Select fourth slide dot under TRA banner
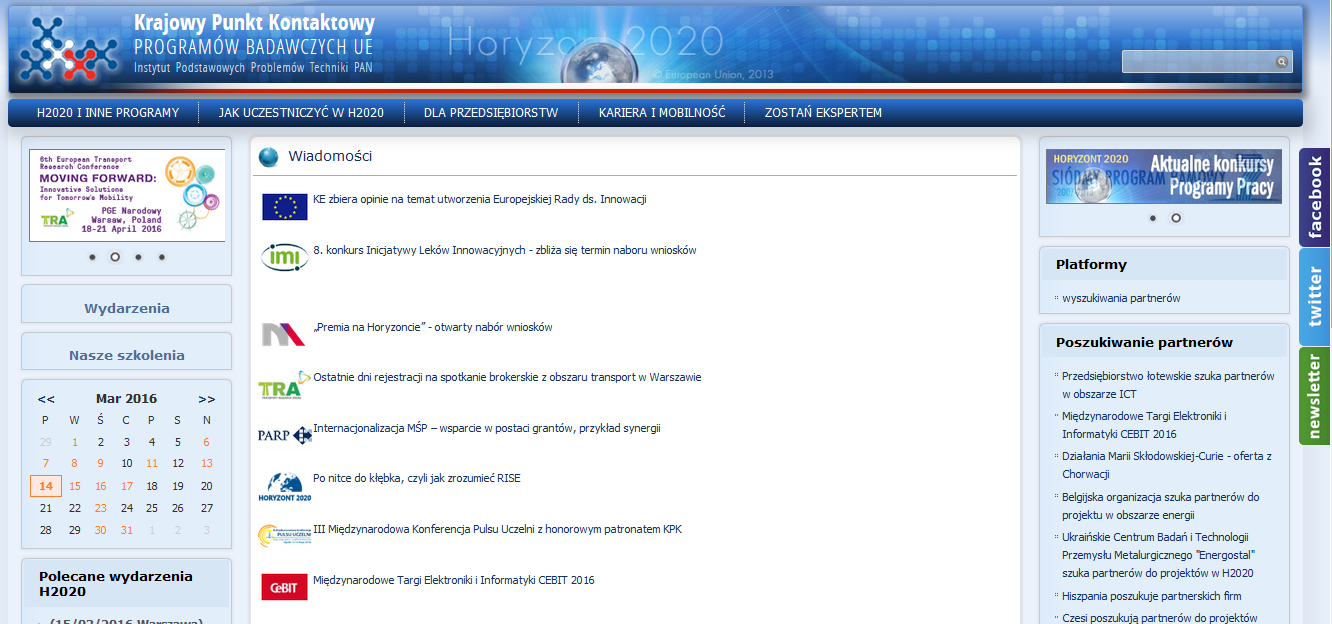This screenshot has width=1332, height=624. 161,257
